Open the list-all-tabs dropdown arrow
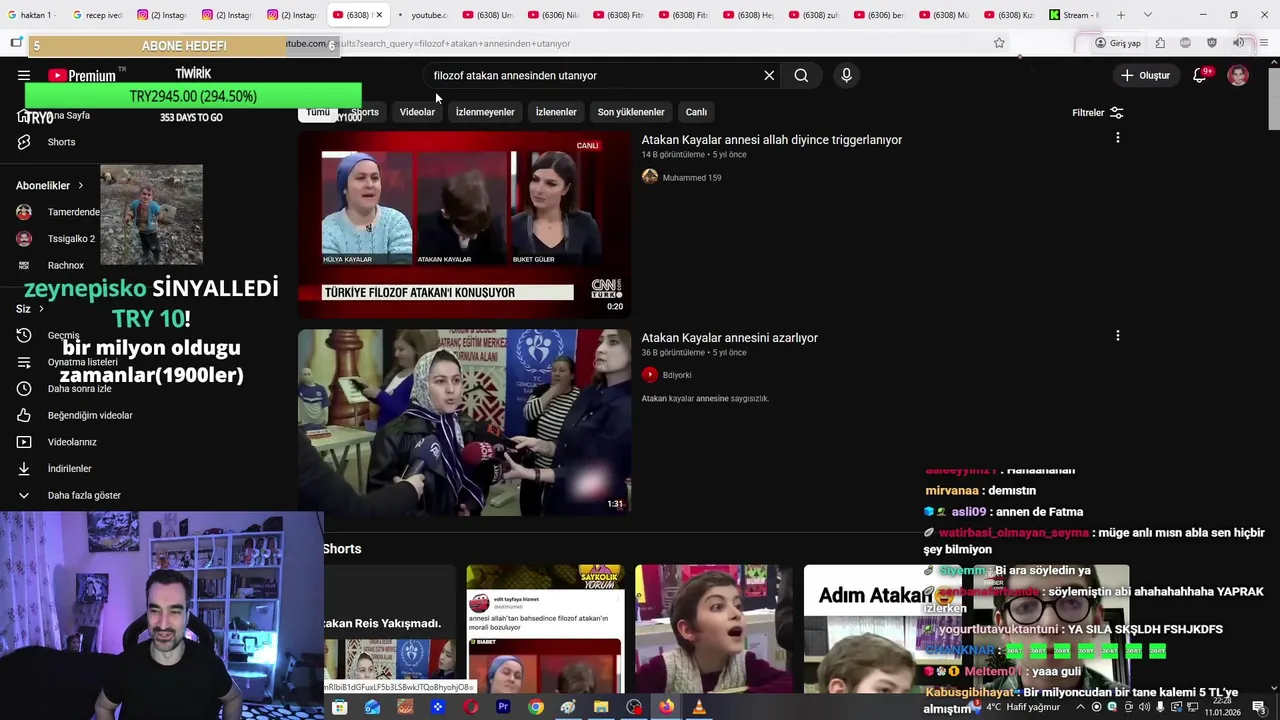Screen dimensions: 1280x720 click(x=1147, y=15)
